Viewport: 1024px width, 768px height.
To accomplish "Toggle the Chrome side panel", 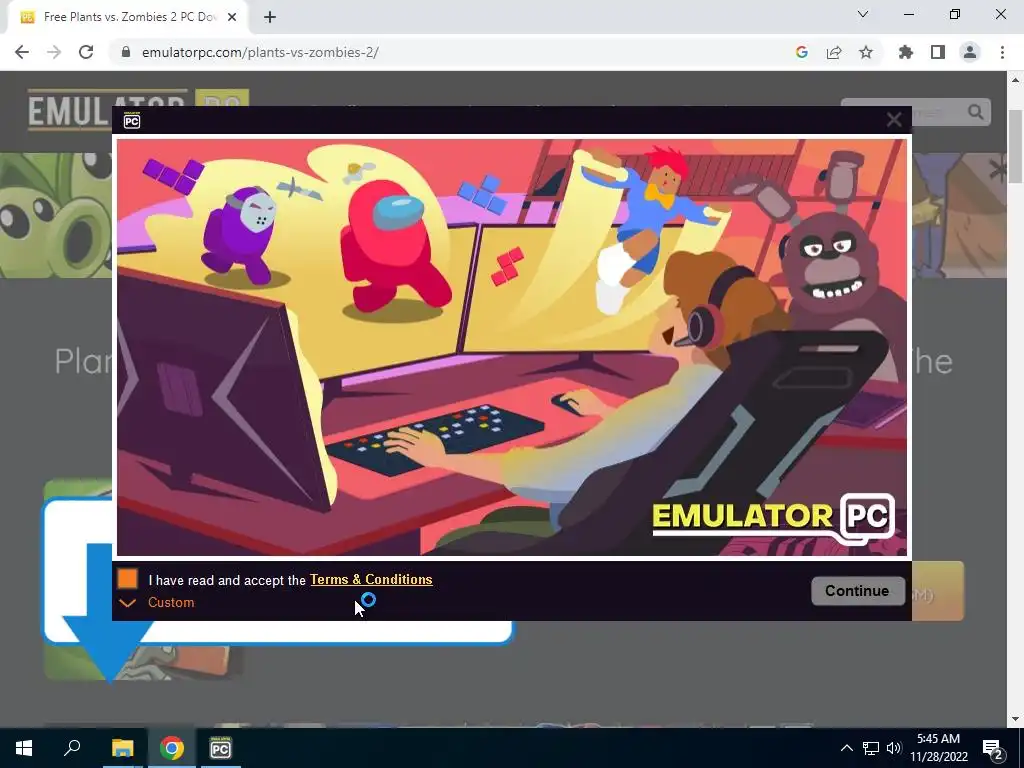I will (938, 52).
